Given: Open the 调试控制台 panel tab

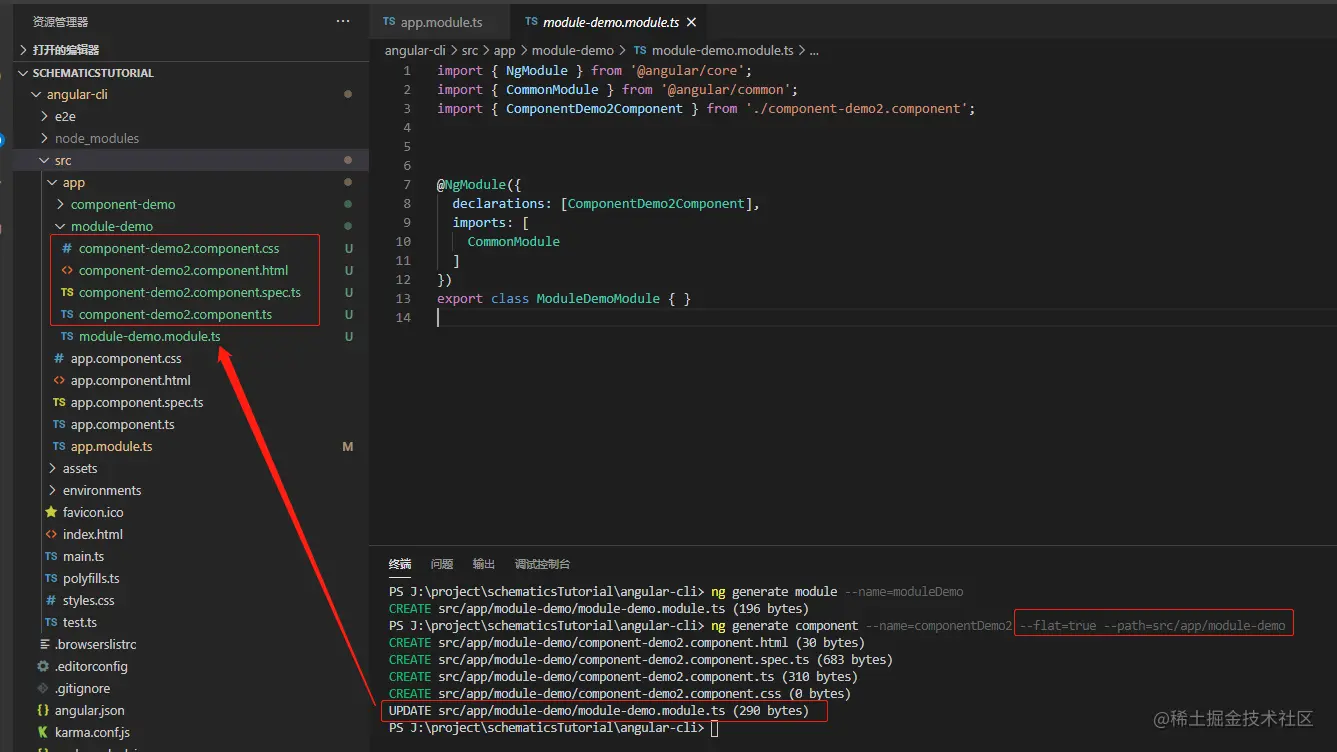Looking at the screenshot, I should [x=542, y=564].
